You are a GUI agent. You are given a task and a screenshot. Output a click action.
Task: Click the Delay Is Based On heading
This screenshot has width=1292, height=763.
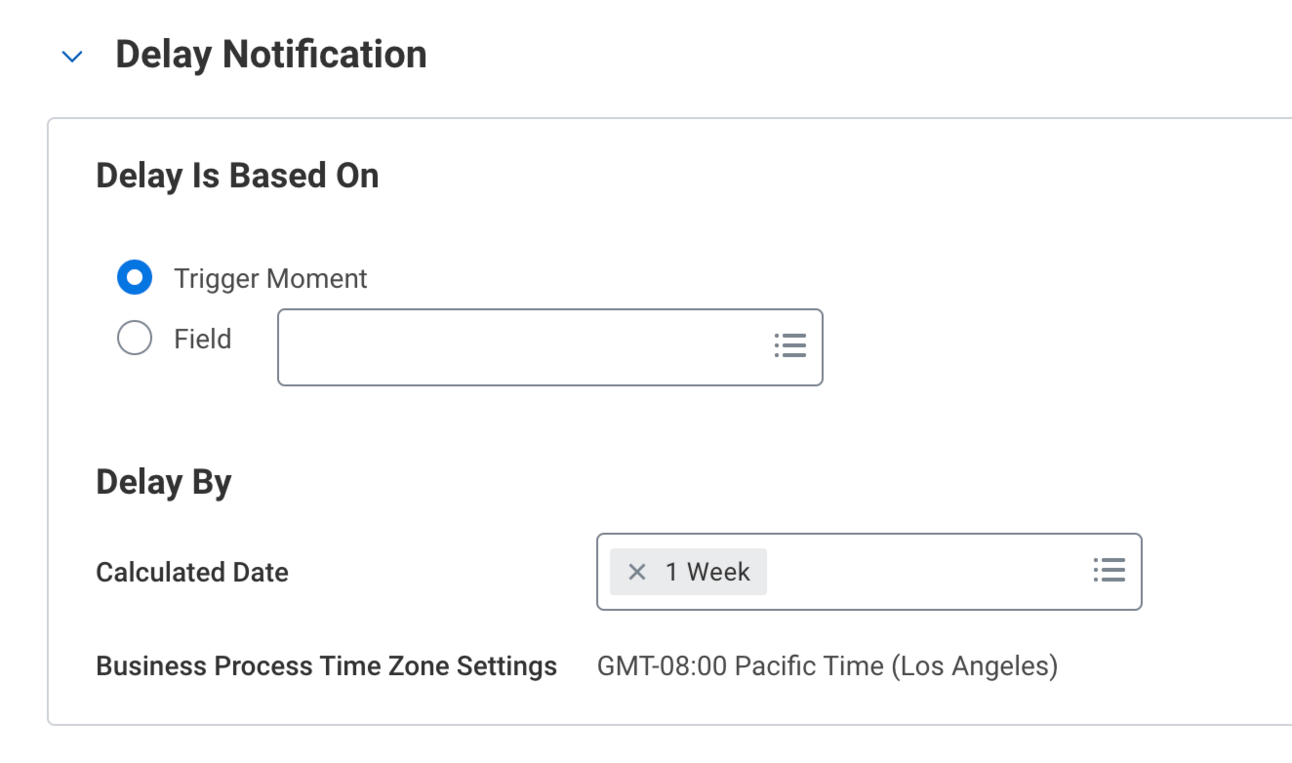click(237, 176)
